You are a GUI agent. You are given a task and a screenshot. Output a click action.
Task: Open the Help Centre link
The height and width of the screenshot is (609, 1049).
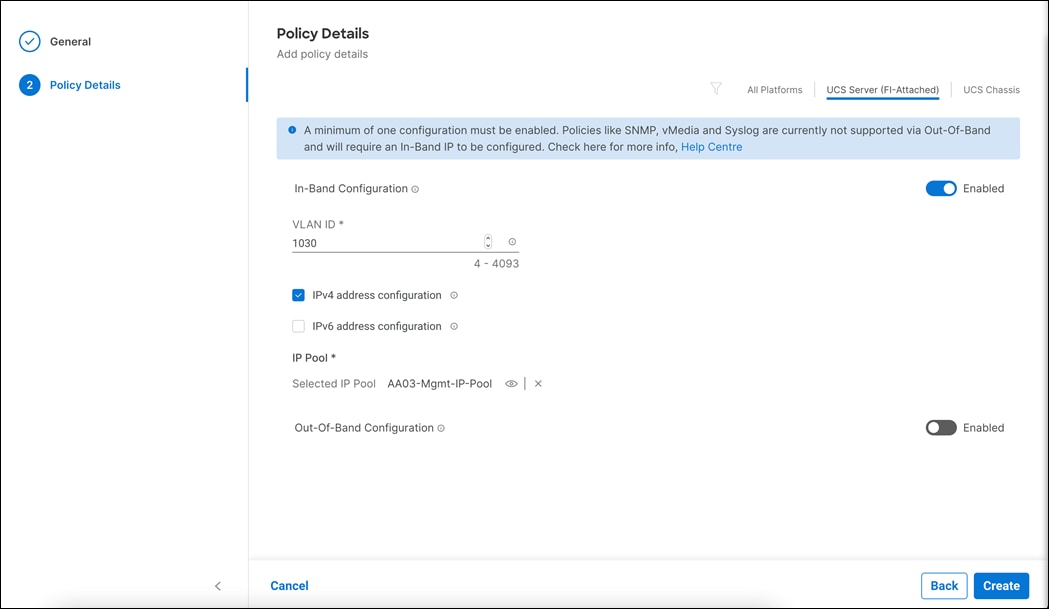tap(711, 146)
